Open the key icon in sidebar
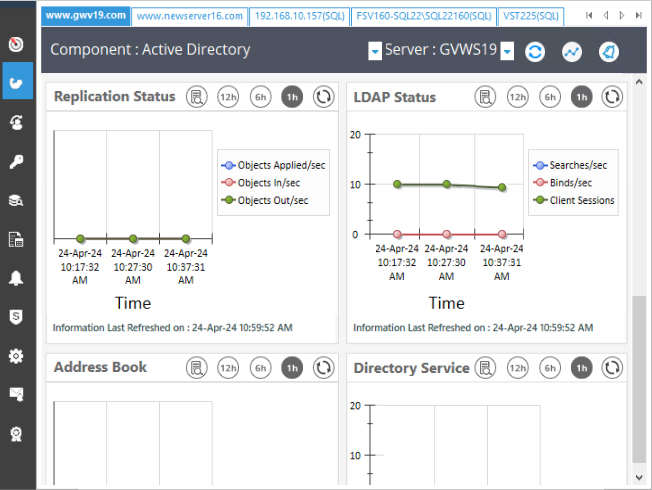 point(16,161)
